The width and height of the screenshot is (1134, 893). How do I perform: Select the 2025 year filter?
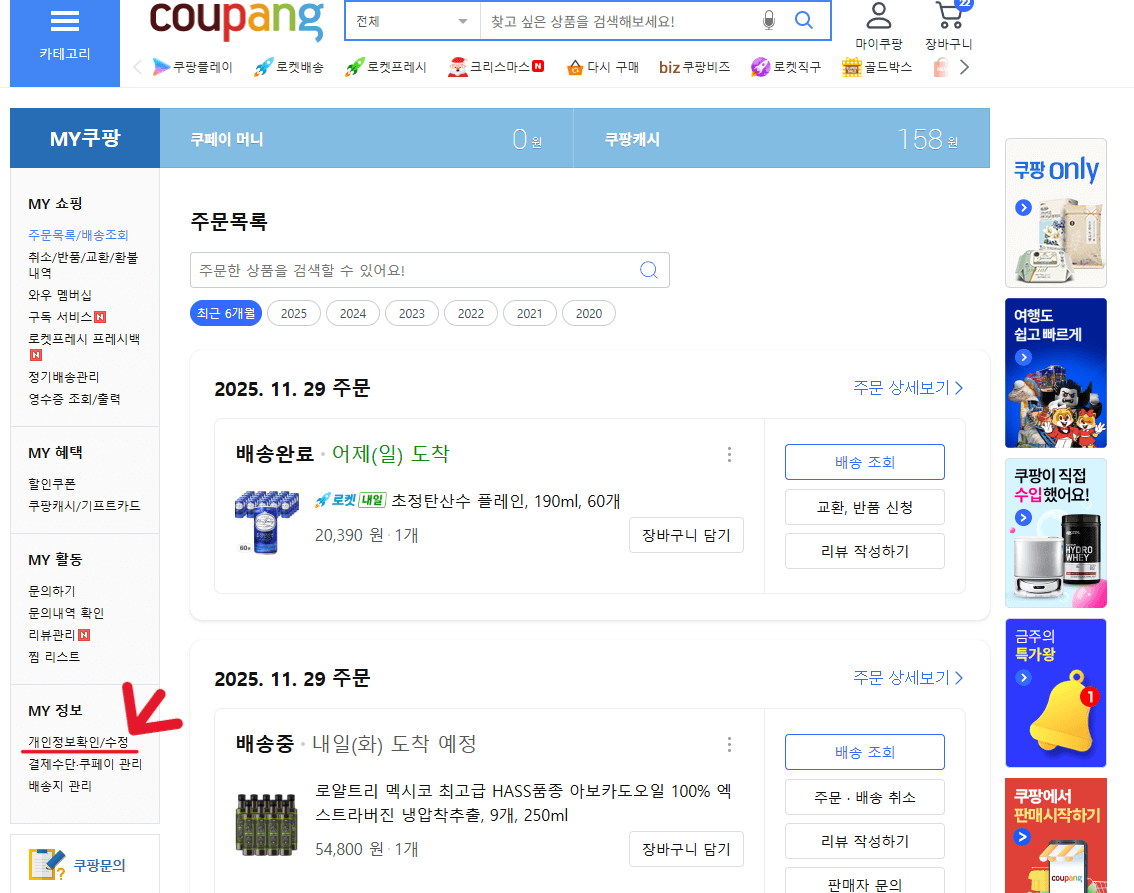(294, 313)
